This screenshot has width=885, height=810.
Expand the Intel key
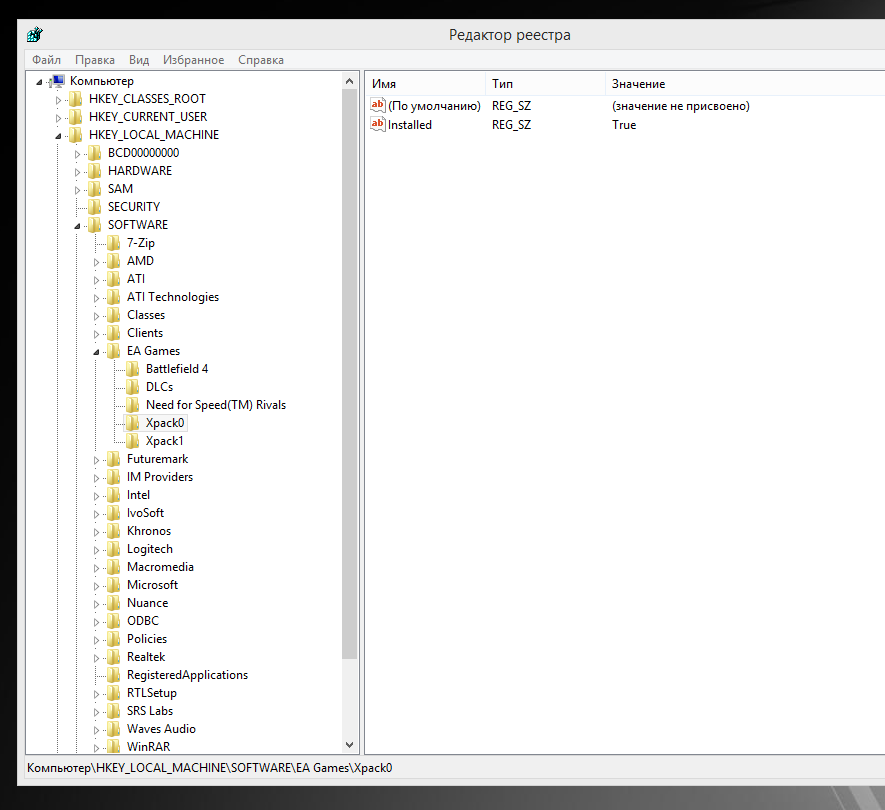pyautogui.click(x=97, y=496)
